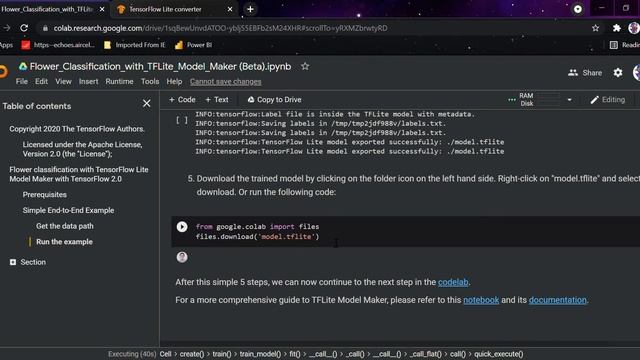Click the Share button
640x360 pixels.
coord(585,73)
